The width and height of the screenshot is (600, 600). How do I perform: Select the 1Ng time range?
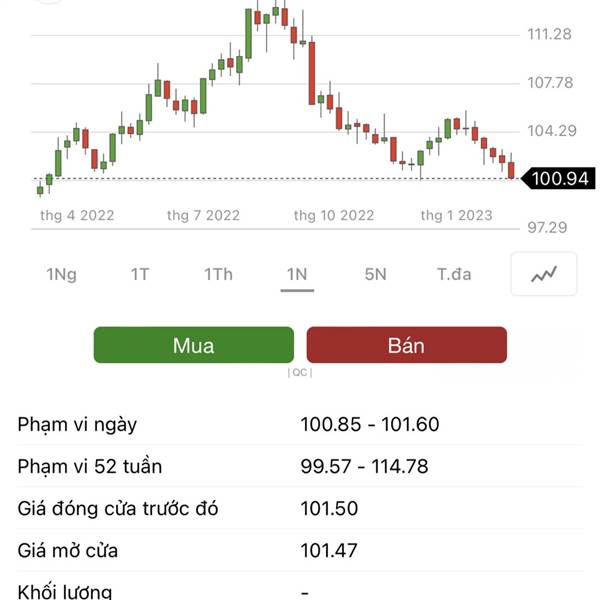[62, 274]
